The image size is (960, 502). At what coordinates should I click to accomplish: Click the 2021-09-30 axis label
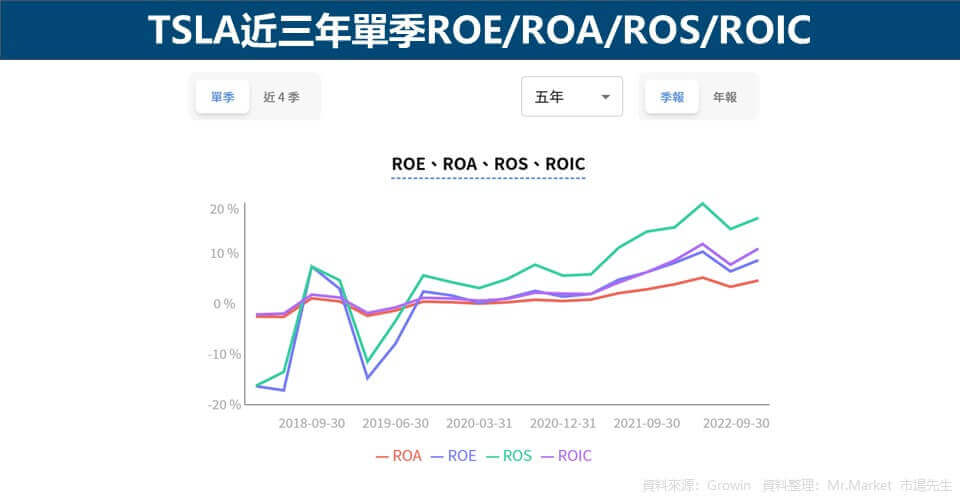coord(647,423)
